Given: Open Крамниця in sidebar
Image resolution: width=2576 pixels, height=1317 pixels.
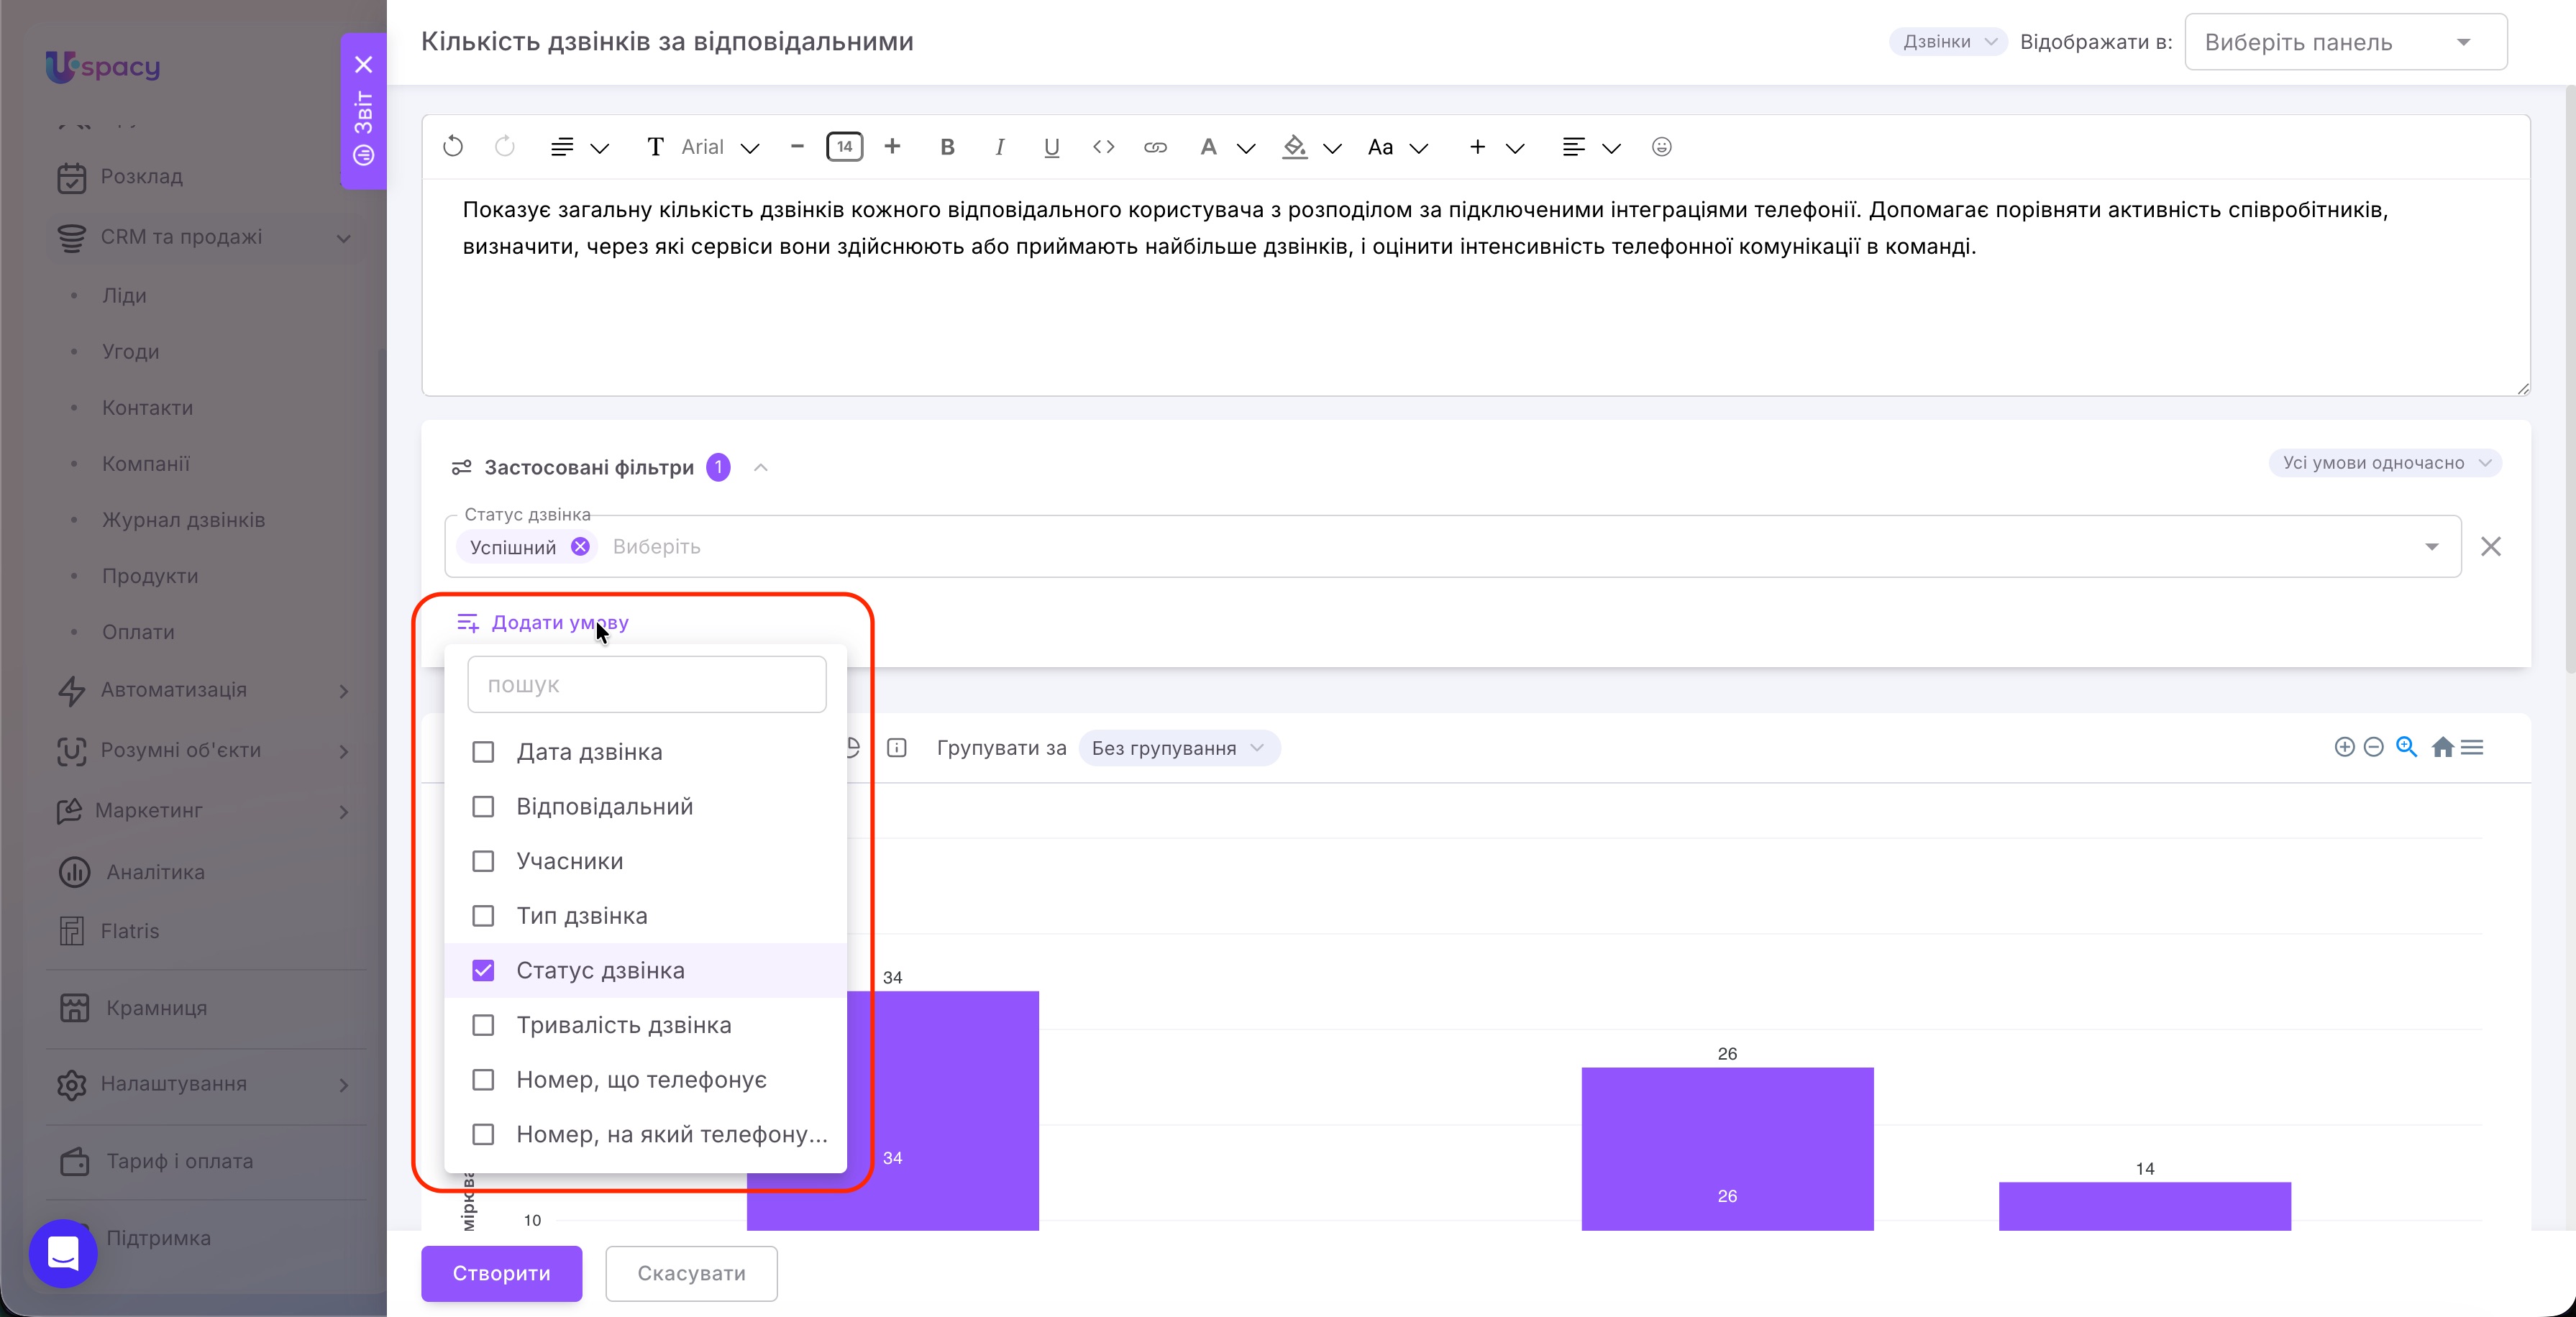Looking at the screenshot, I should click(156, 1008).
